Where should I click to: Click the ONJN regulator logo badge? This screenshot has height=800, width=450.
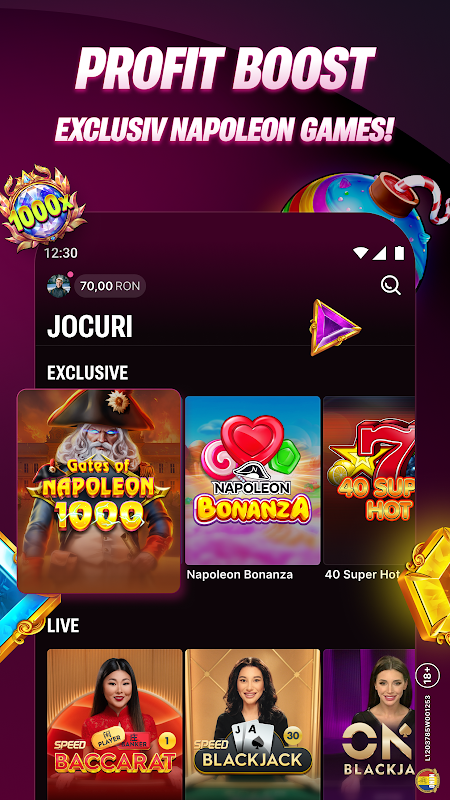(427, 781)
